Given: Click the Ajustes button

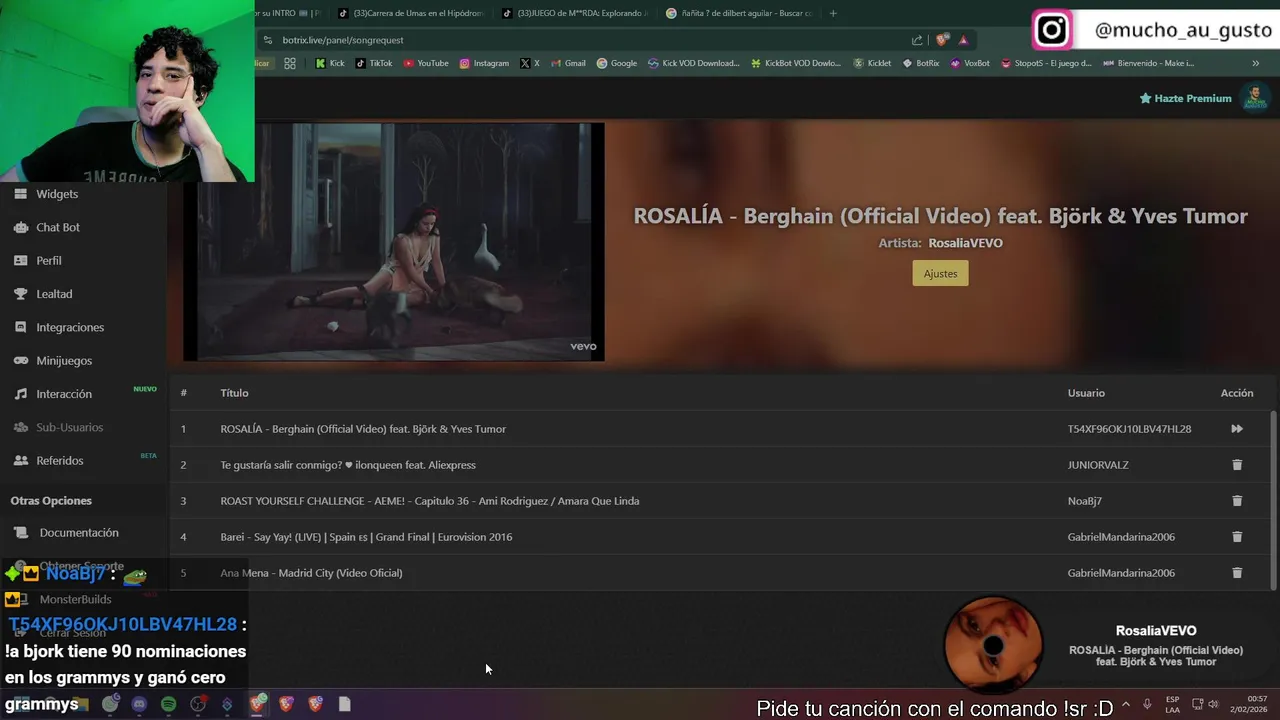Looking at the screenshot, I should coord(940,273).
